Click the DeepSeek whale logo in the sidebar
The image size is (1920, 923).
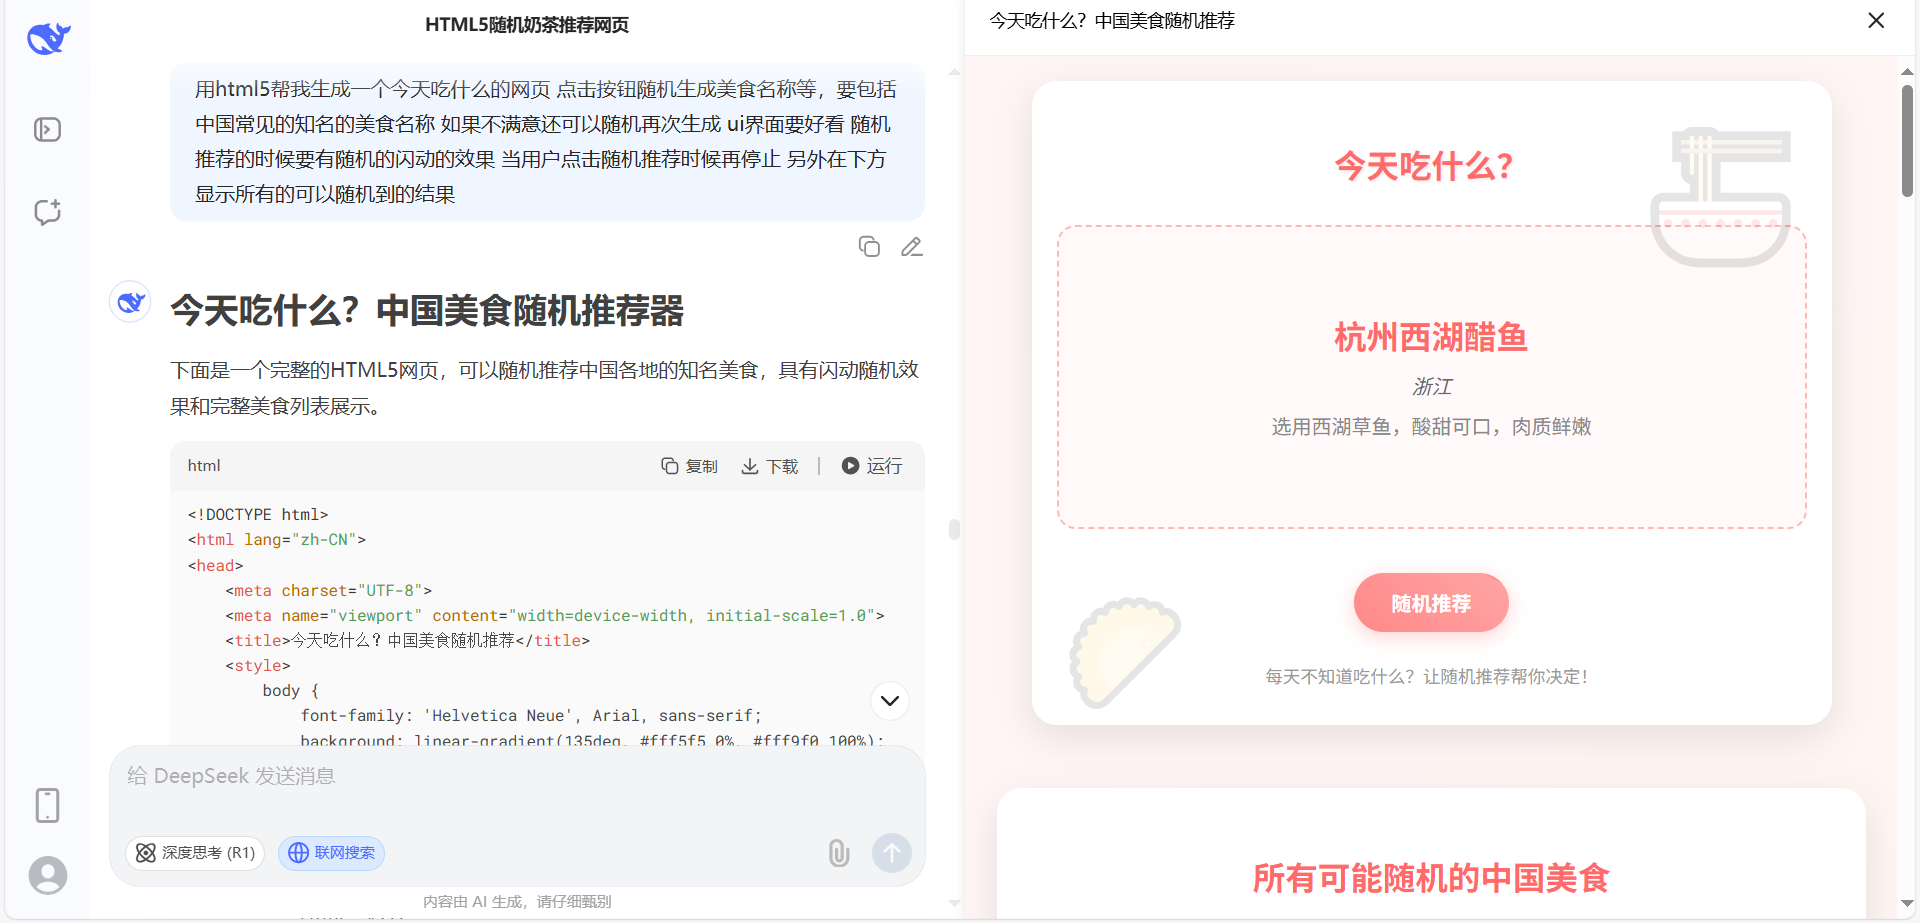(48, 39)
